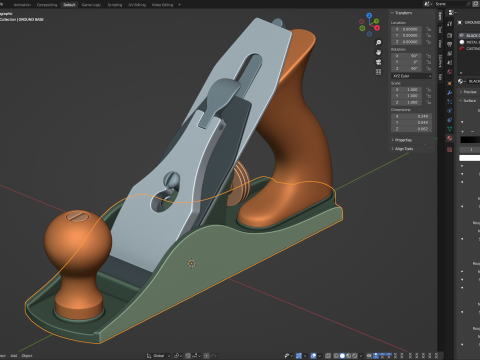Select rendered viewport shading mode
Viewport: 480px width, 360px height.
355,356
